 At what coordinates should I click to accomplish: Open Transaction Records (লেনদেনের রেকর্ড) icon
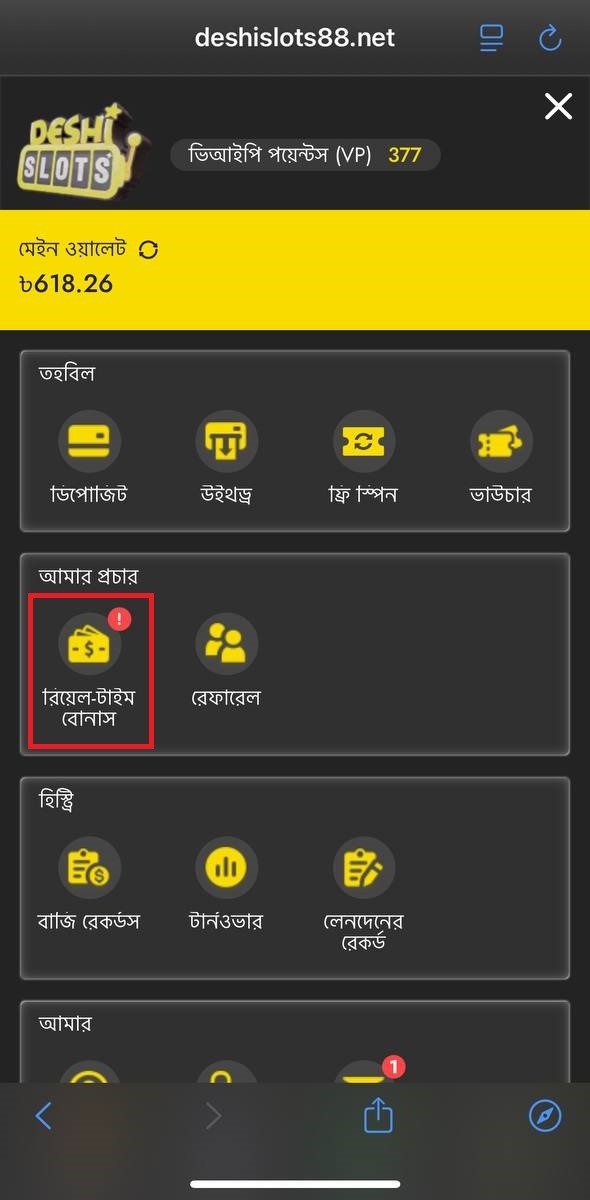[364, 867]
